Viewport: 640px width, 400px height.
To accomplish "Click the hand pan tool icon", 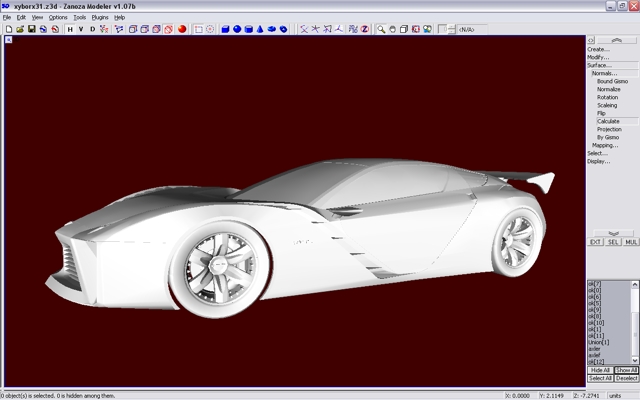I will tap(392, 29).
